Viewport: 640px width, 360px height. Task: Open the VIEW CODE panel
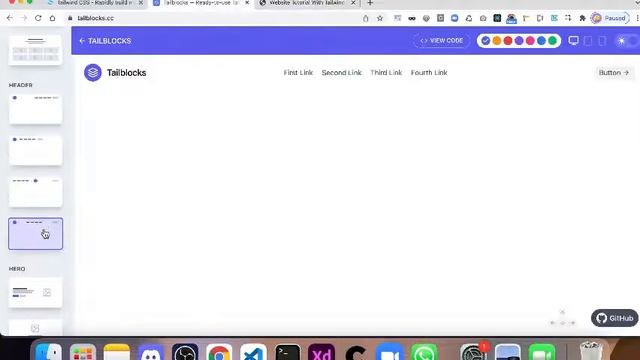click(442, 41)
